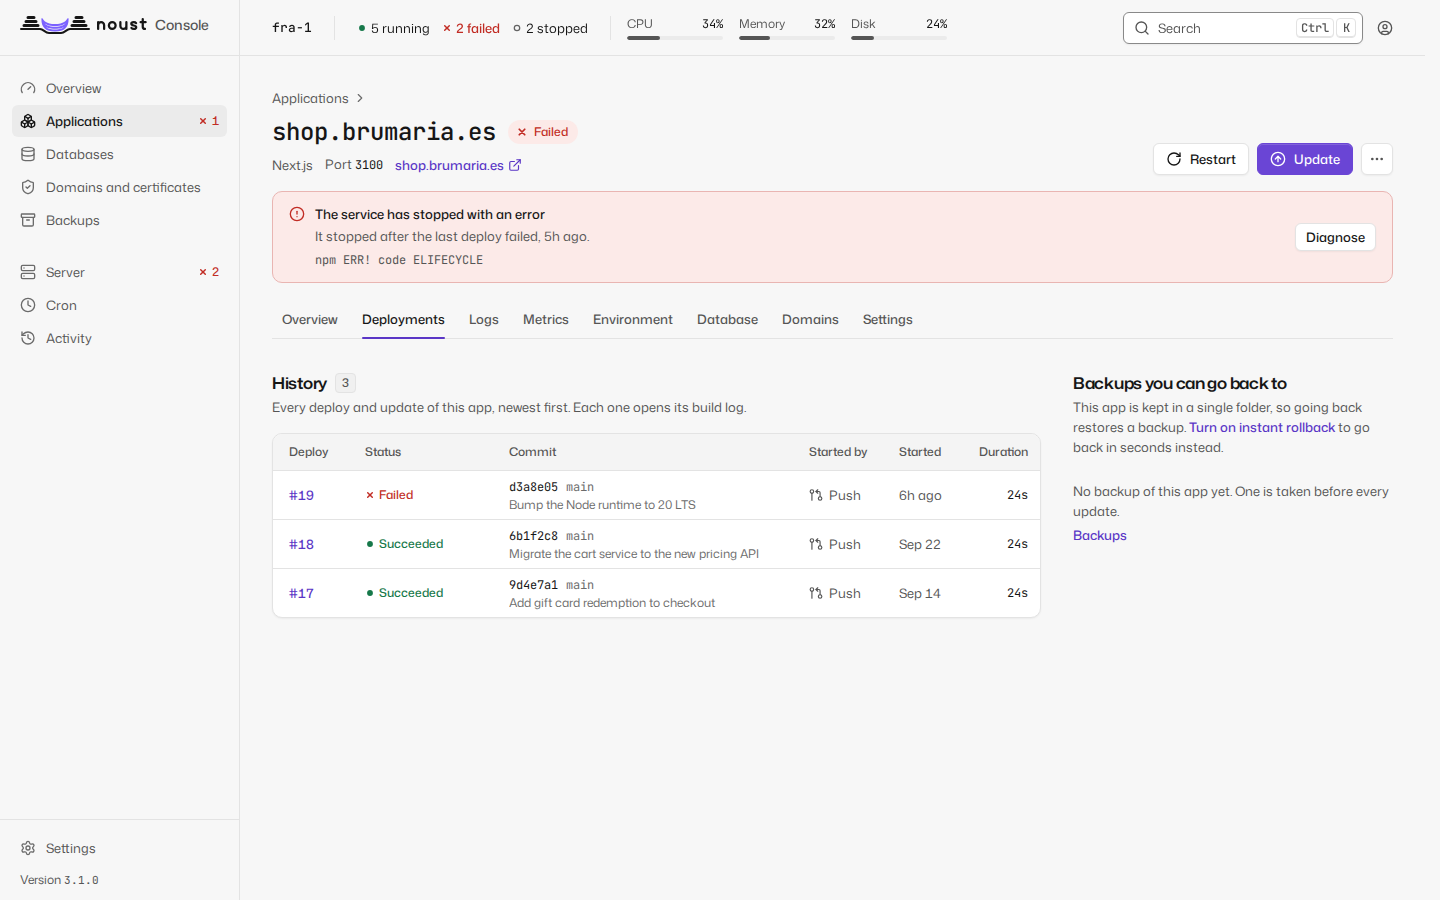Click the fra-1 server name
Viewport: 1440px width, 900px height.
(x=292, y=28)
